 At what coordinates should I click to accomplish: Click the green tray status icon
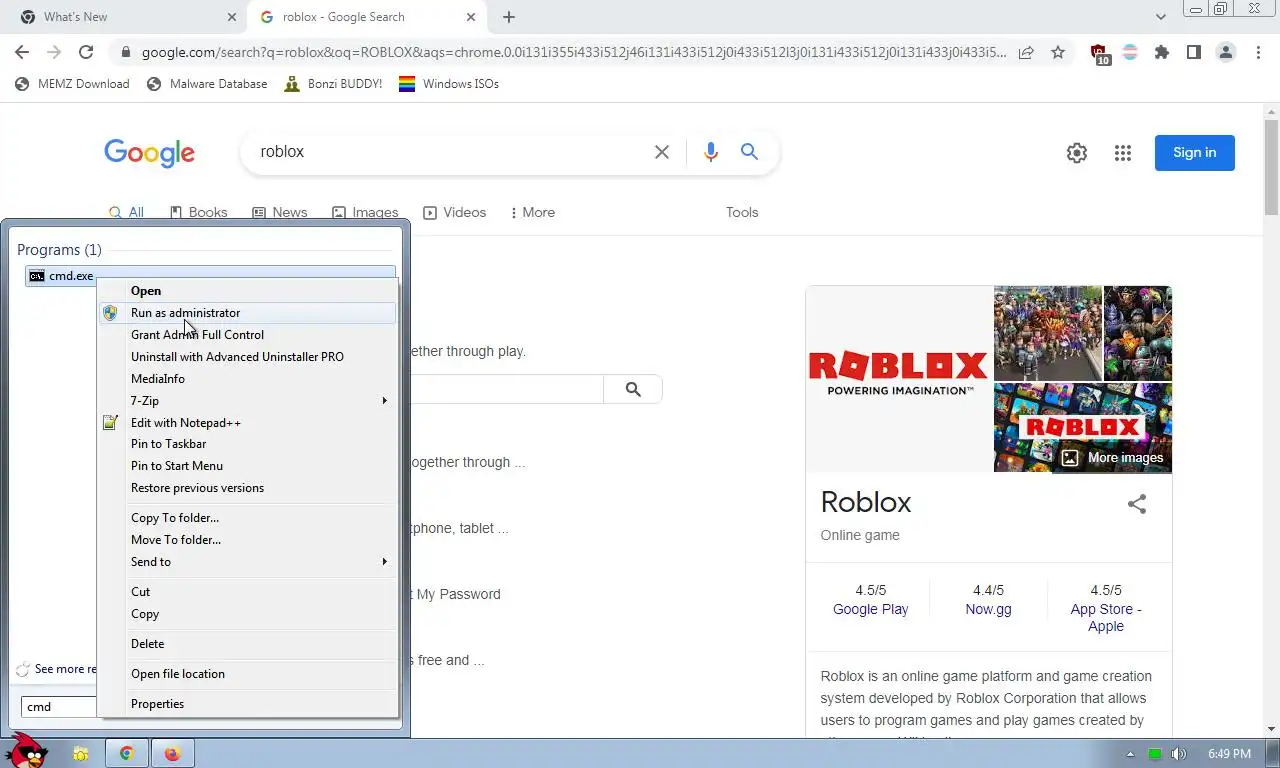pyautogui.click(x=1155, y=754)
